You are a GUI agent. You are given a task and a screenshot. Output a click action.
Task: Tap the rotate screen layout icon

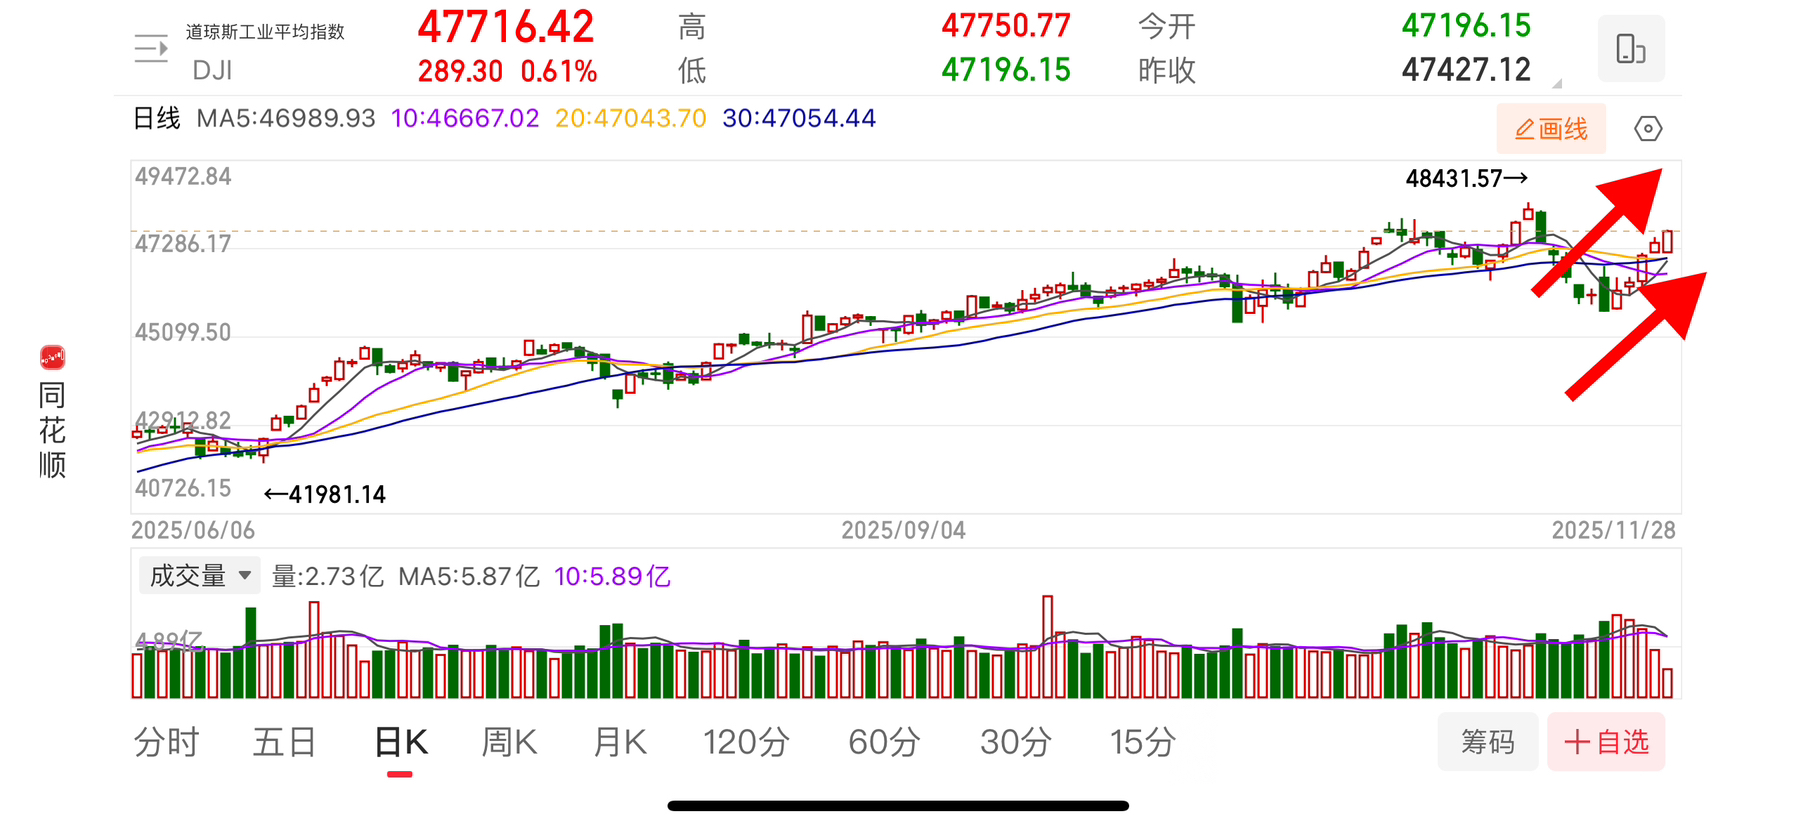point(1630,48)
